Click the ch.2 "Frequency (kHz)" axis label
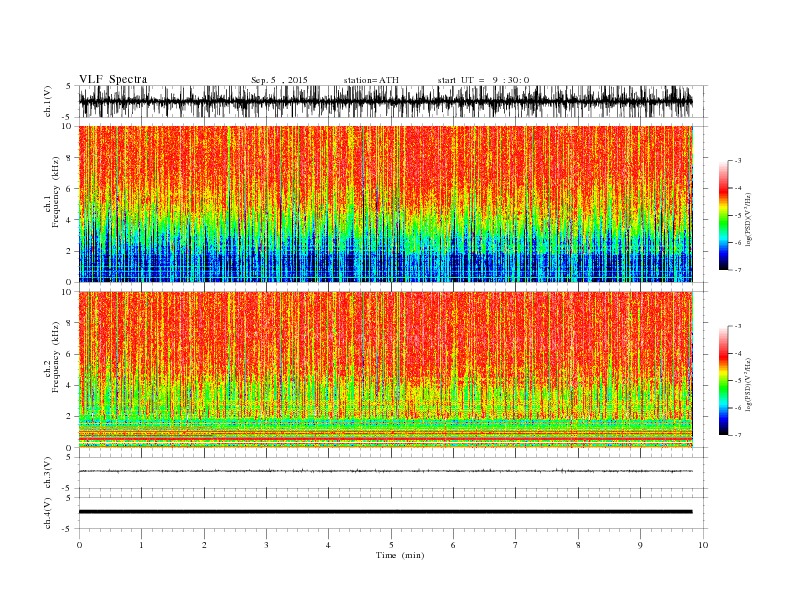Image resolution: width=792 pixels, height=612 pixels. click(55, 357)
